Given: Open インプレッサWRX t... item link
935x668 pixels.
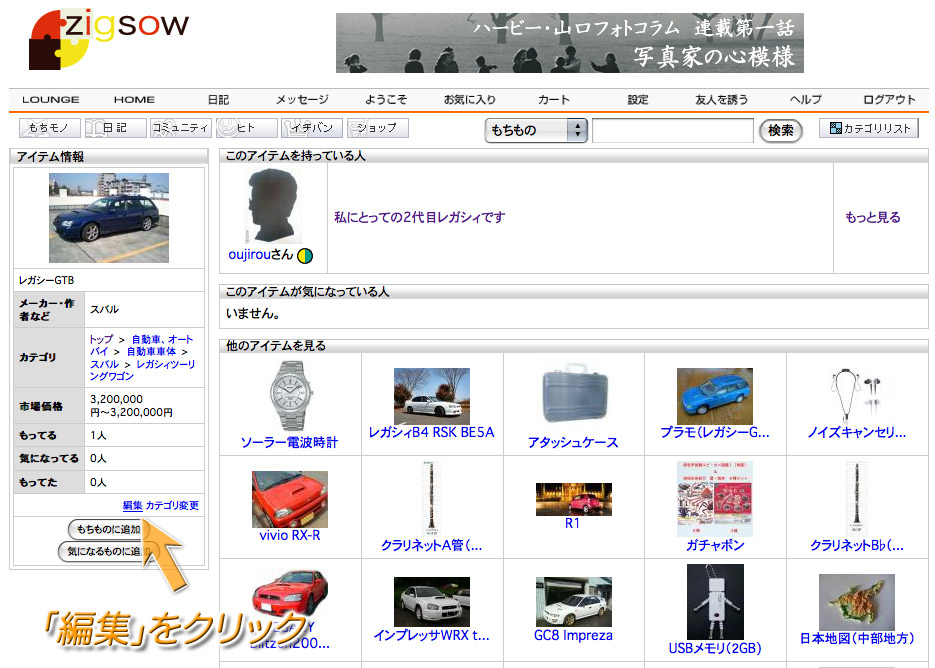Looking at the screenshot, I should (431, 635).
